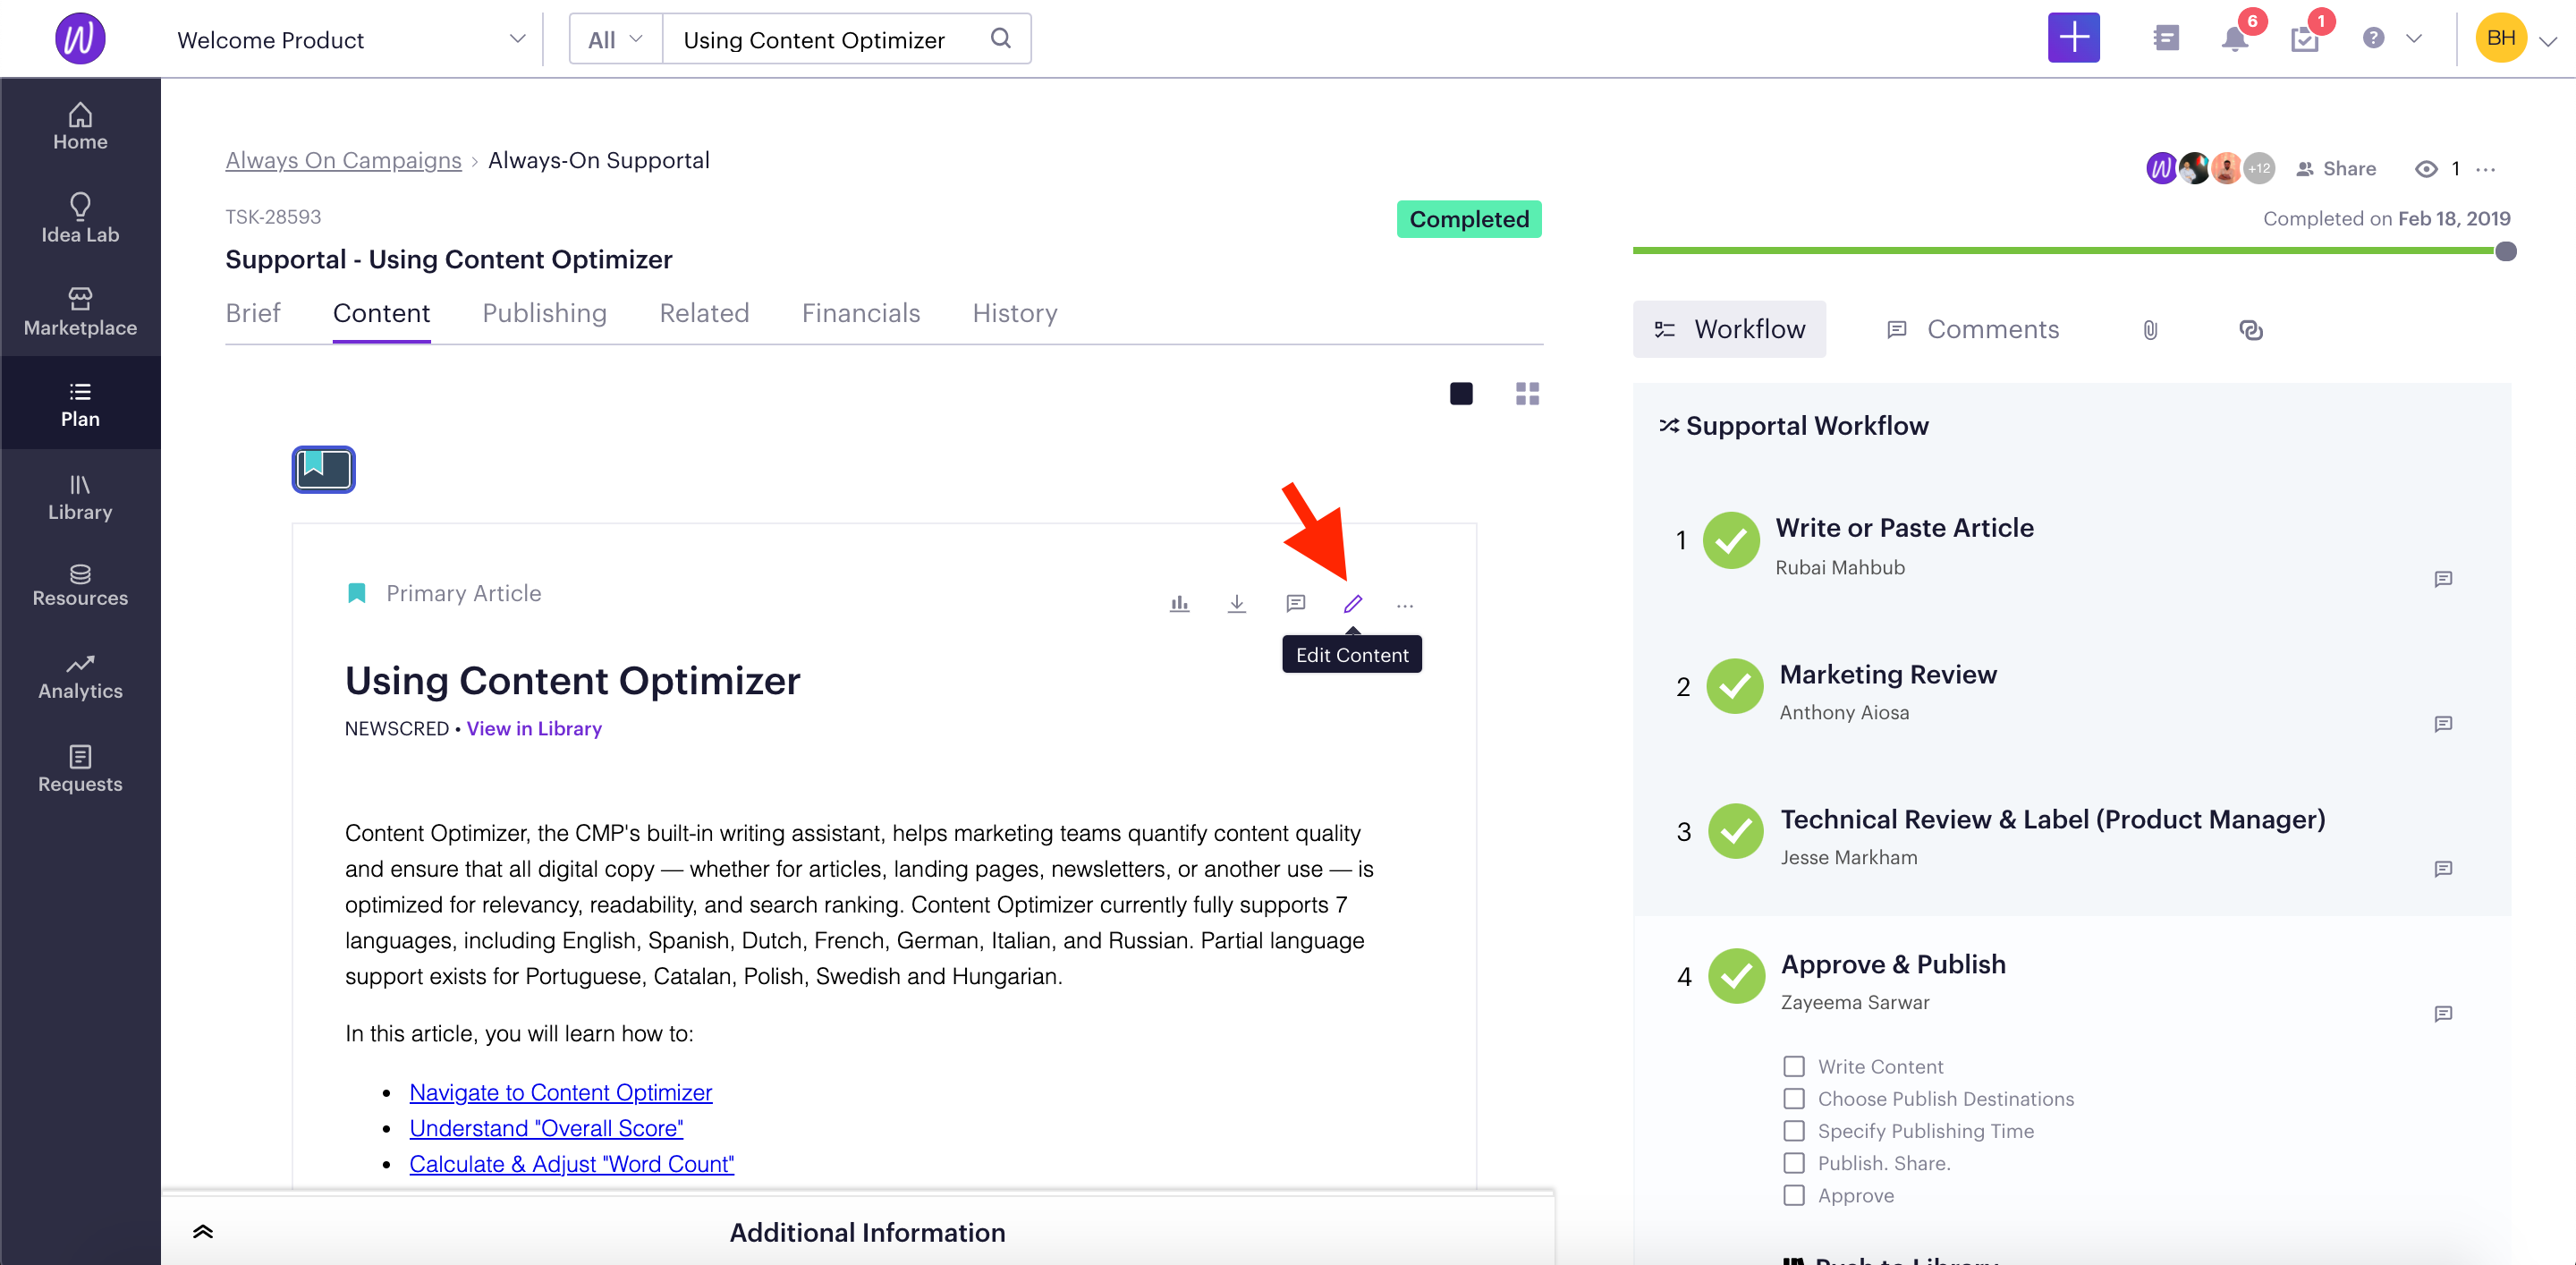Open the tasks calendar-check icon
The height and width of the screenshot is (1265, 2576).
2304,39
